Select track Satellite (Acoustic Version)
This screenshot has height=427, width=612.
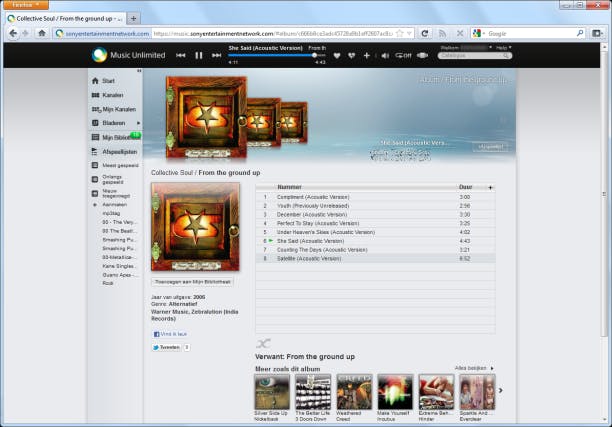click(375, 258)
